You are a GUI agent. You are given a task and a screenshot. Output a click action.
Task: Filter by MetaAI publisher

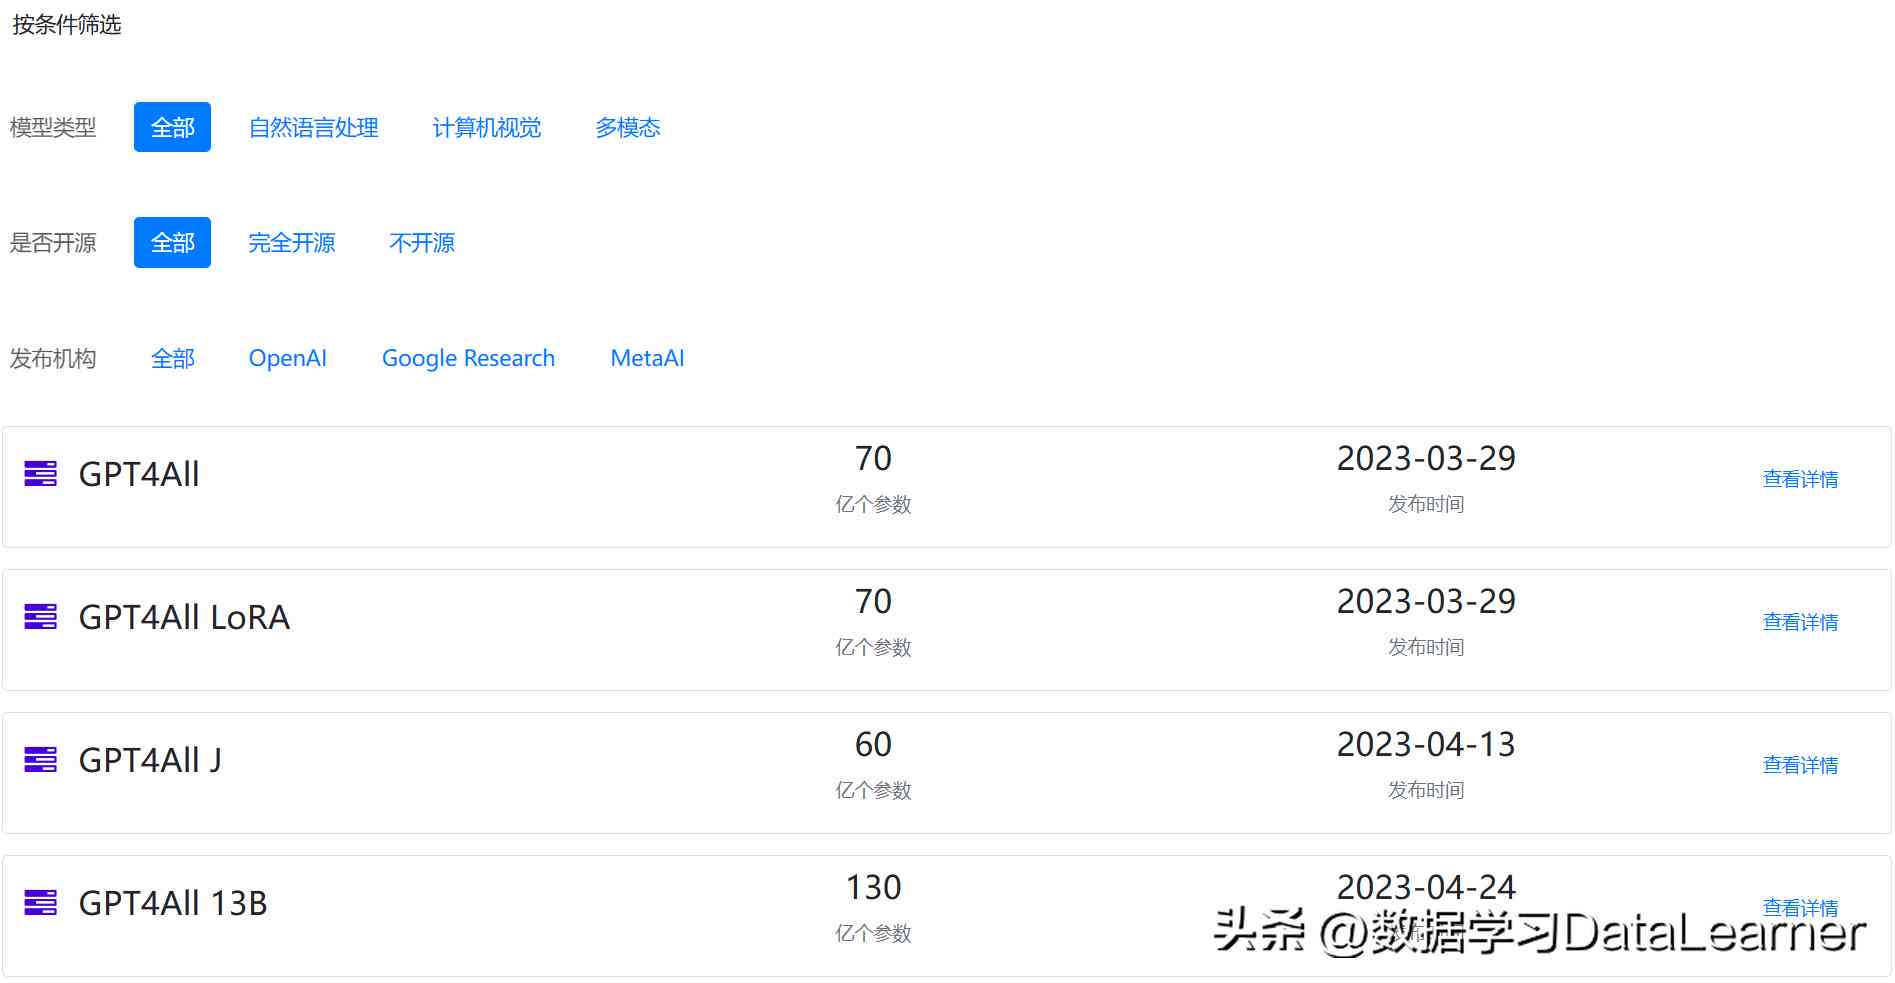coord(647,358)
